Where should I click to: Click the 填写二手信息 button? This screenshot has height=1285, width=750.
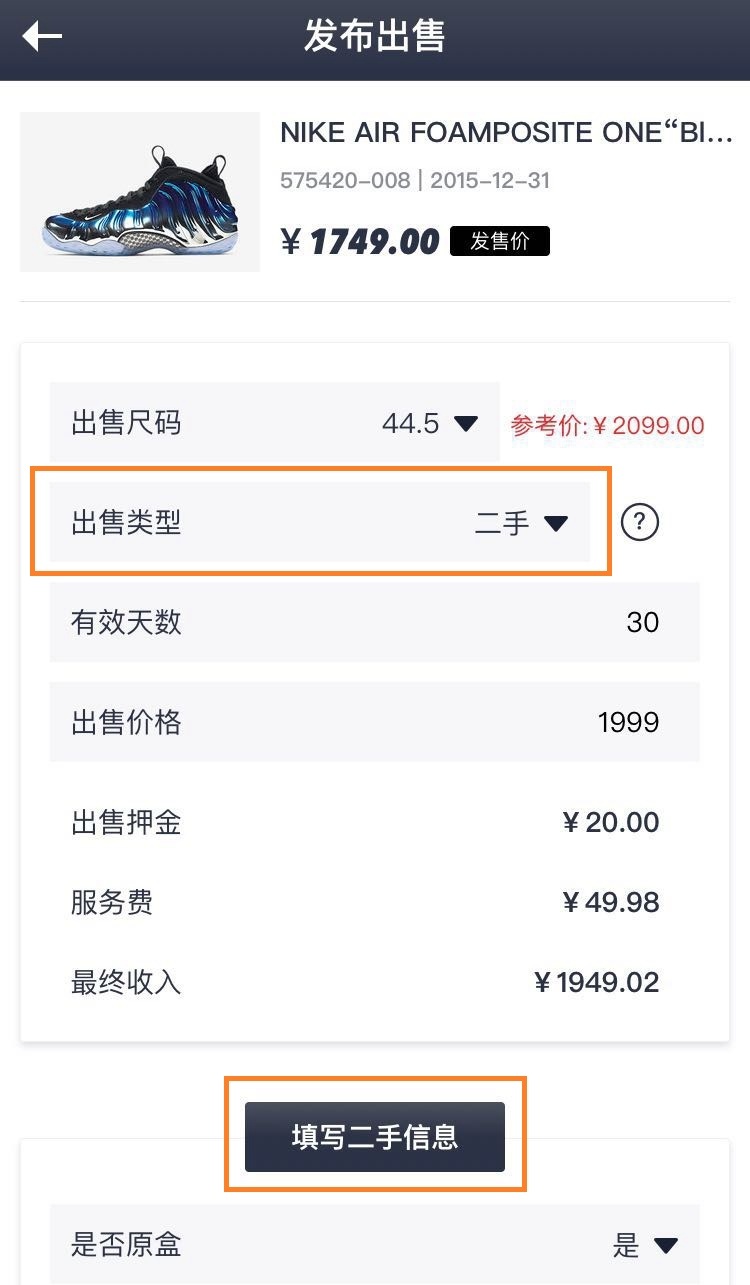[x=375, y=1136]
